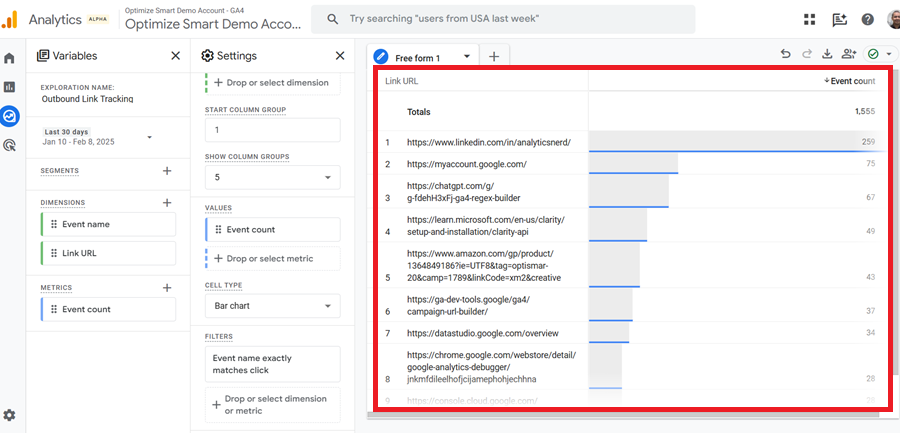Click Drop or select dimension or metric filter
This screenshot has height=433, width=900.
[273, 405]
